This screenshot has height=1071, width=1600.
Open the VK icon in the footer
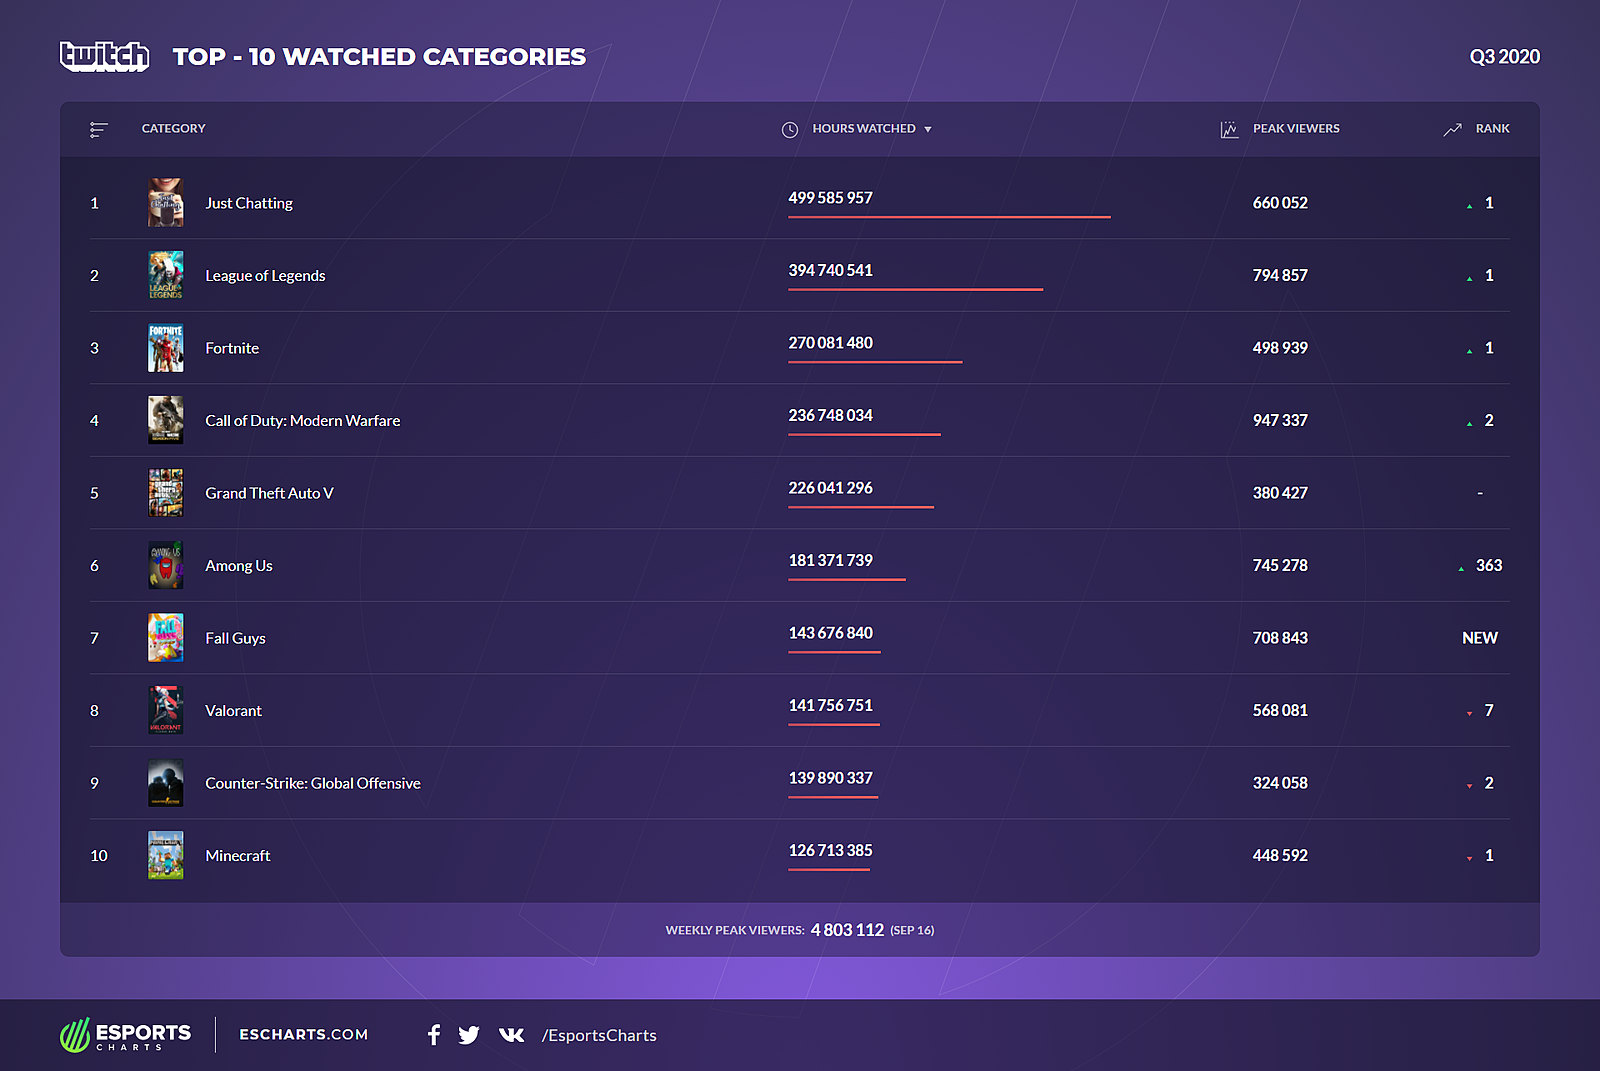click(x=511, y=1035)
